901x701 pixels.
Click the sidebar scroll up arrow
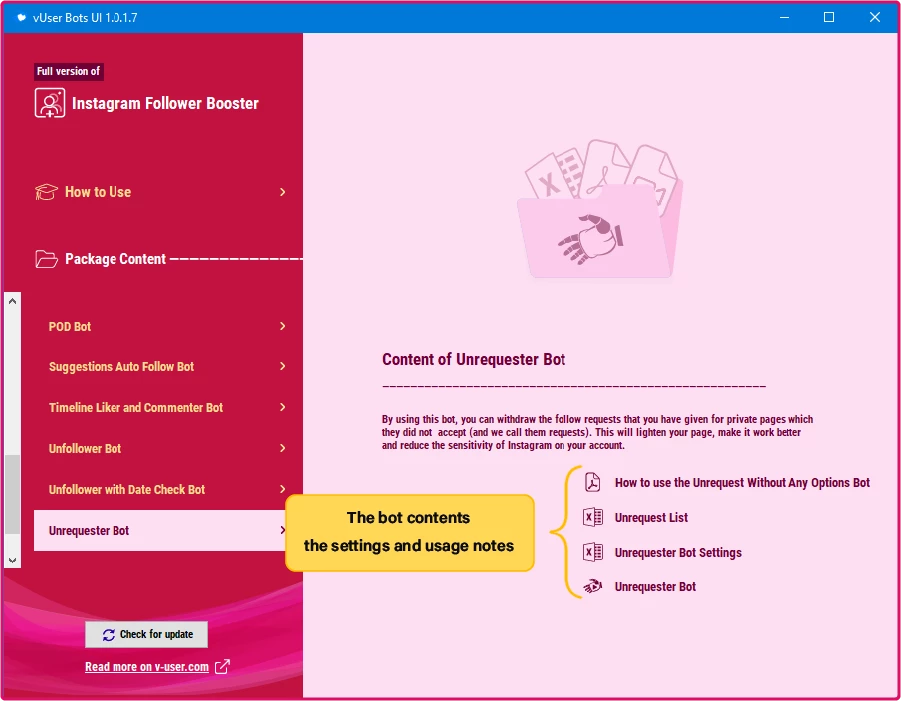[x=13, y=301]
